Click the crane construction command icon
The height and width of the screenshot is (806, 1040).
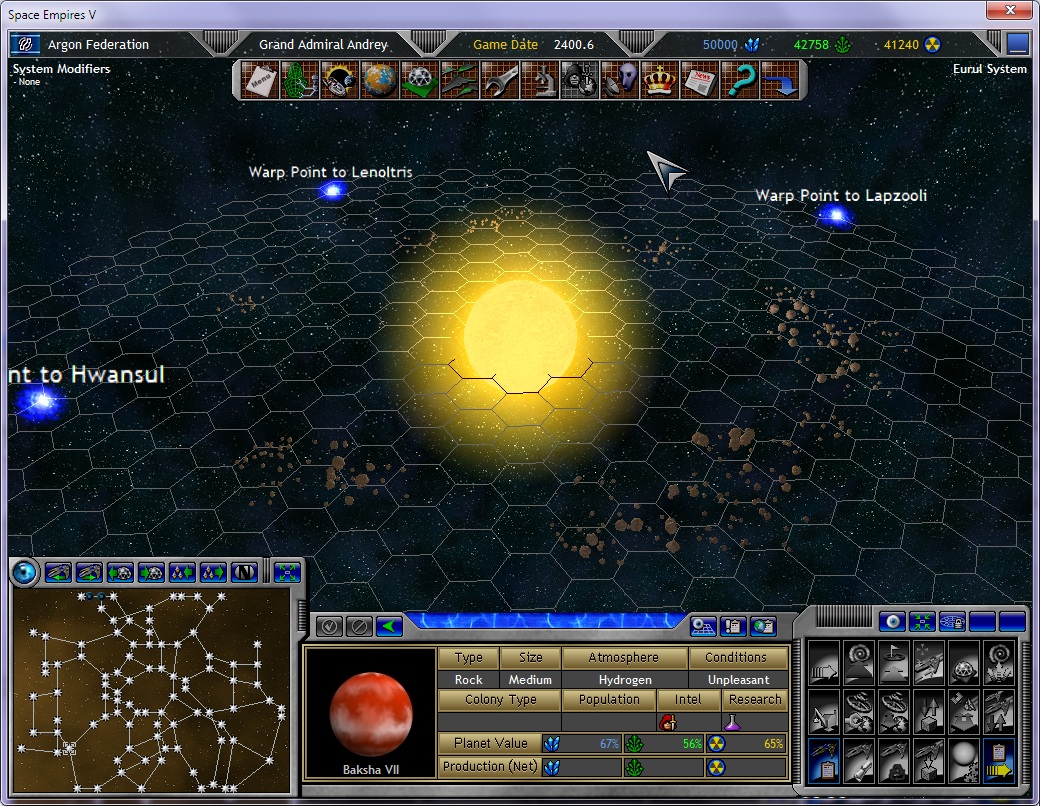[824, 712]
